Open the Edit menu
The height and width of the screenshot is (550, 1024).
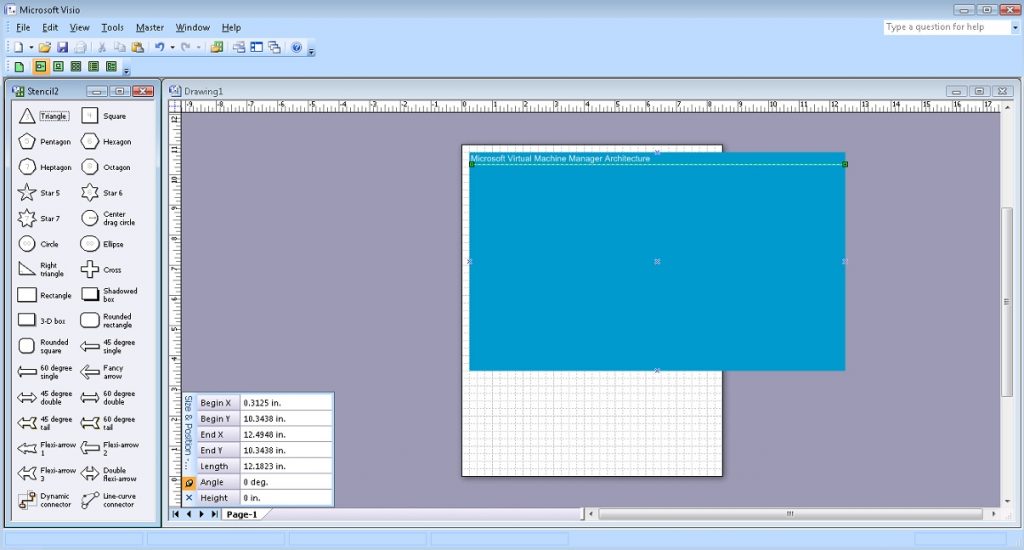[50, 27]
